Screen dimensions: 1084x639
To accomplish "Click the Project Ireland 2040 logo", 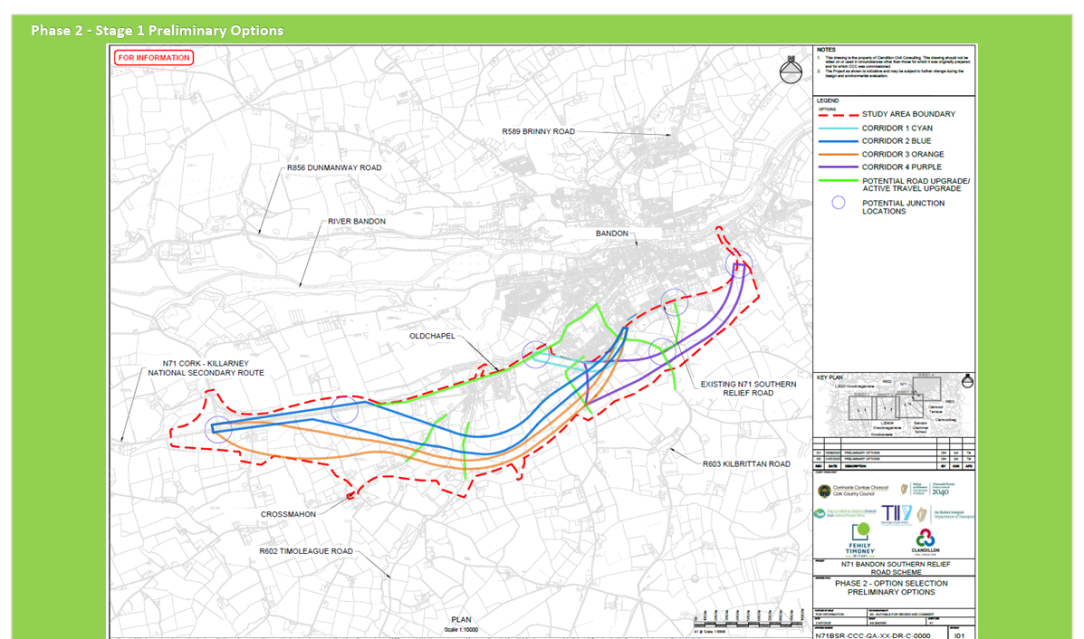I will tap(928, 489).
